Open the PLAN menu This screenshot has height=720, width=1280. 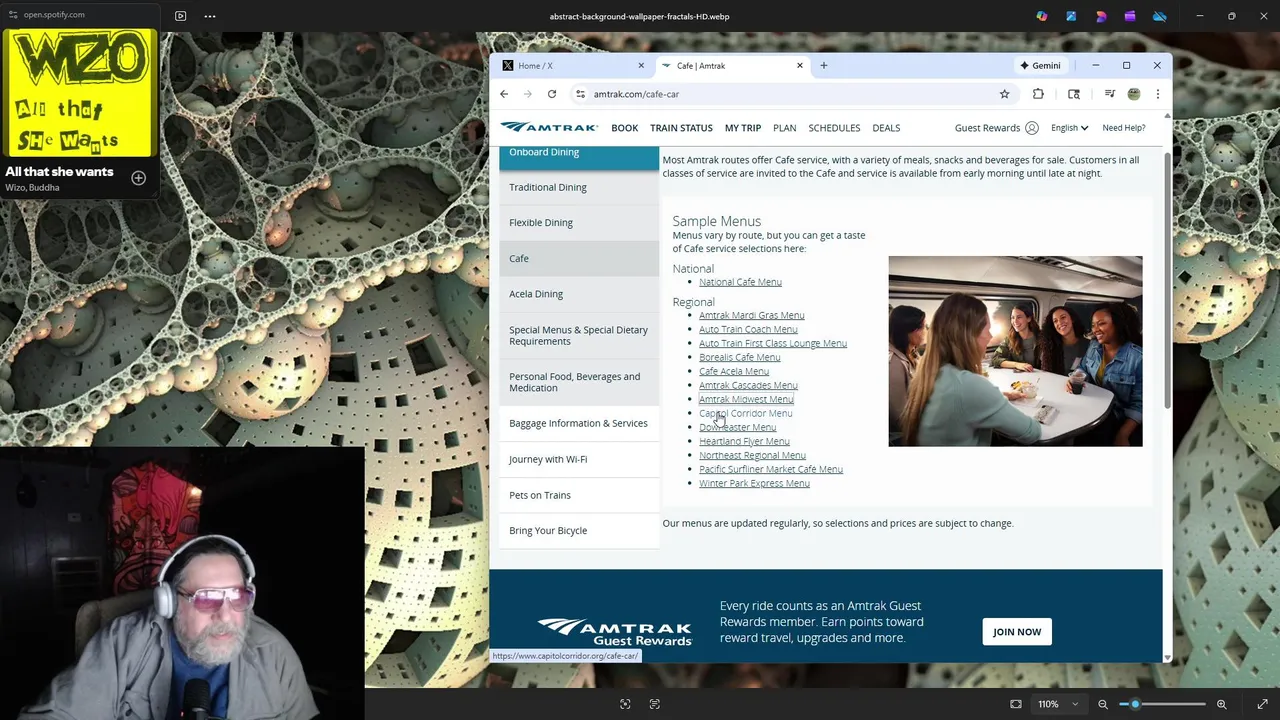785,128
